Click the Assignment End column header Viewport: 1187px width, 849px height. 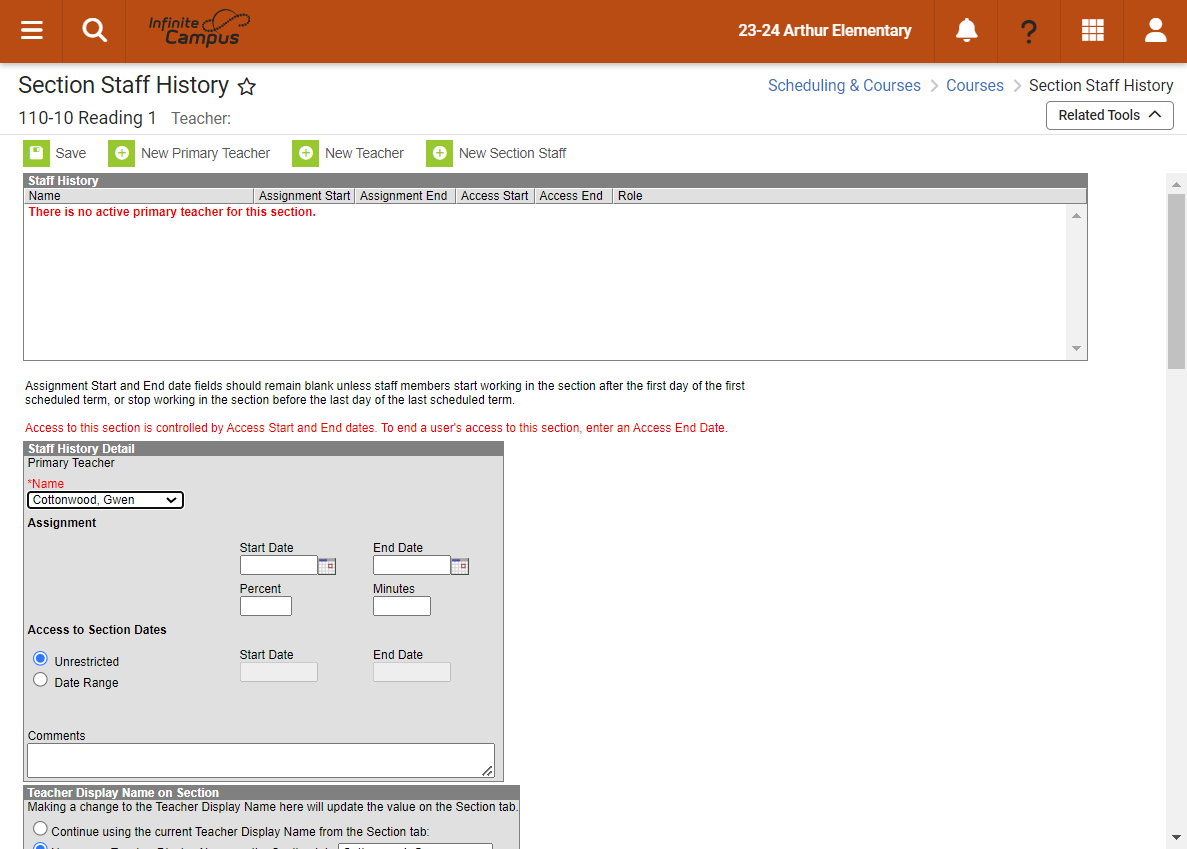404,196
